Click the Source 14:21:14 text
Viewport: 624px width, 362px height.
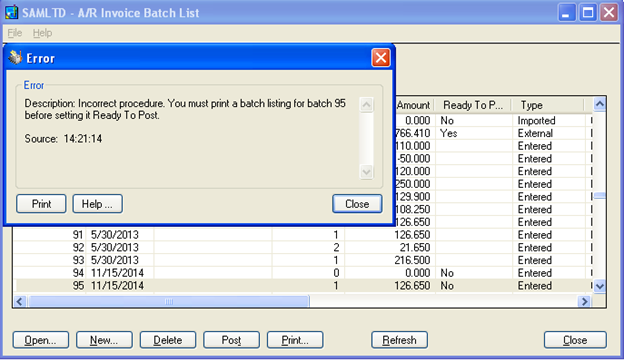click(x=63, y=139)
